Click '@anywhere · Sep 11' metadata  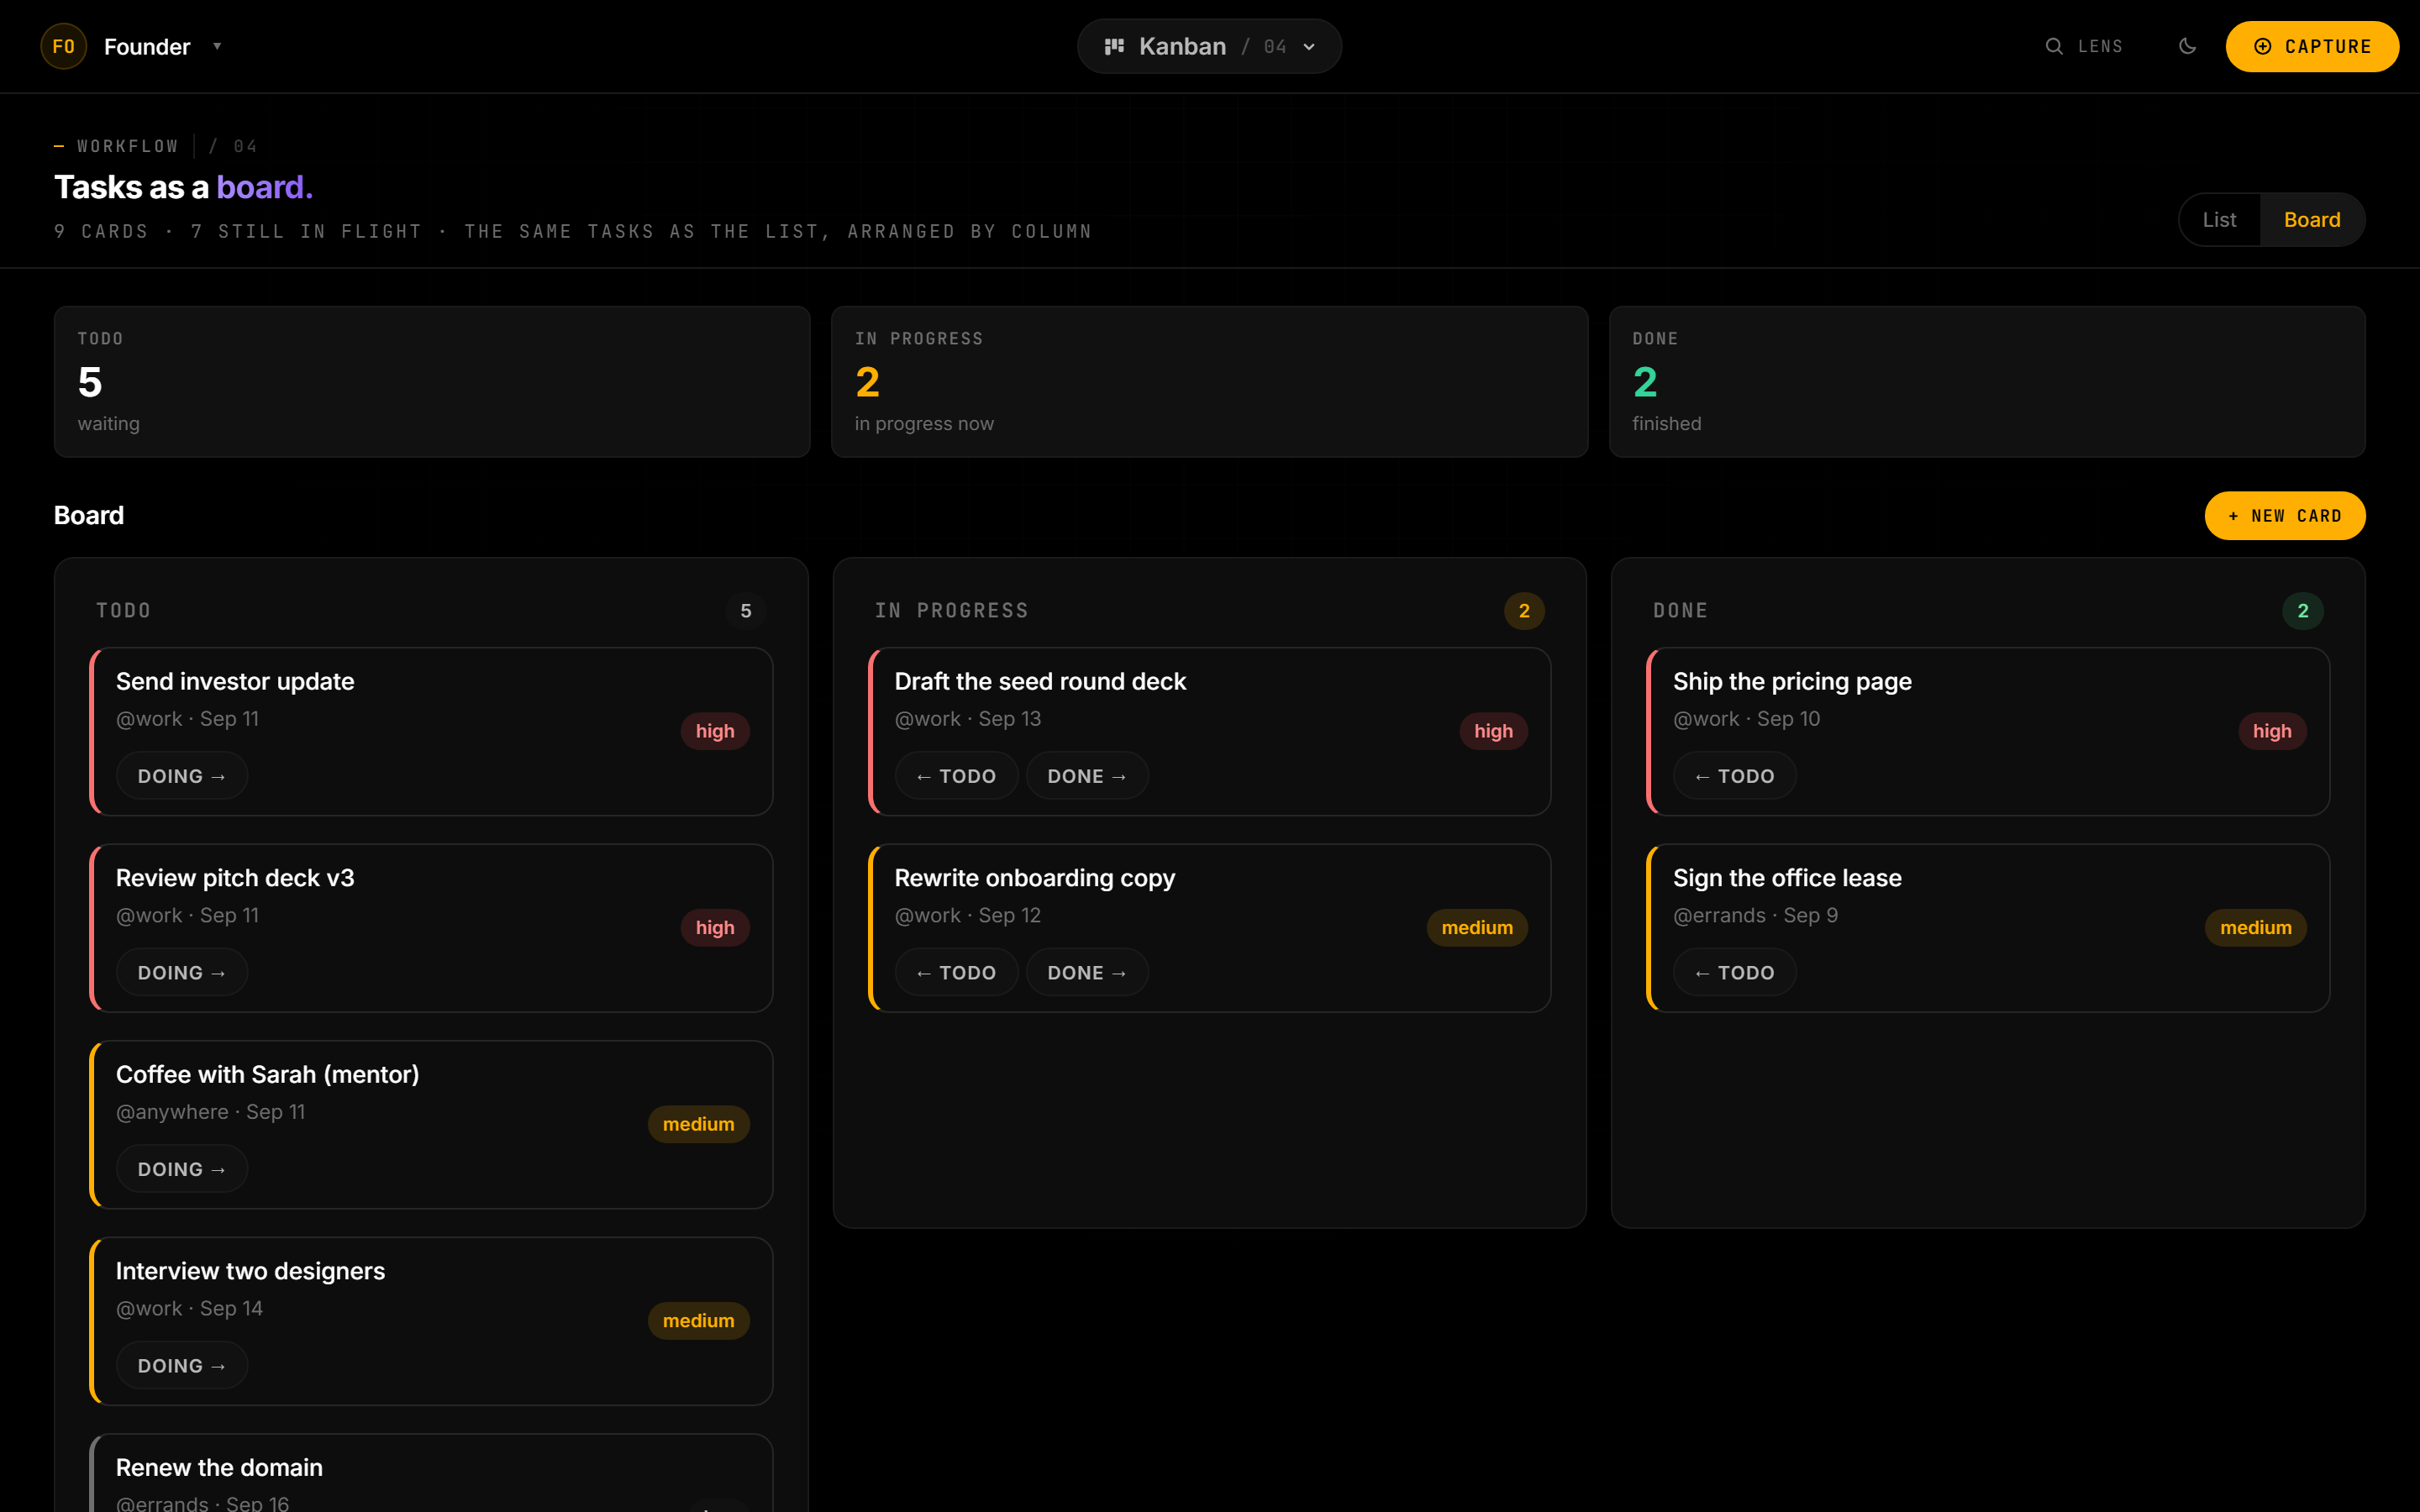210,1111
